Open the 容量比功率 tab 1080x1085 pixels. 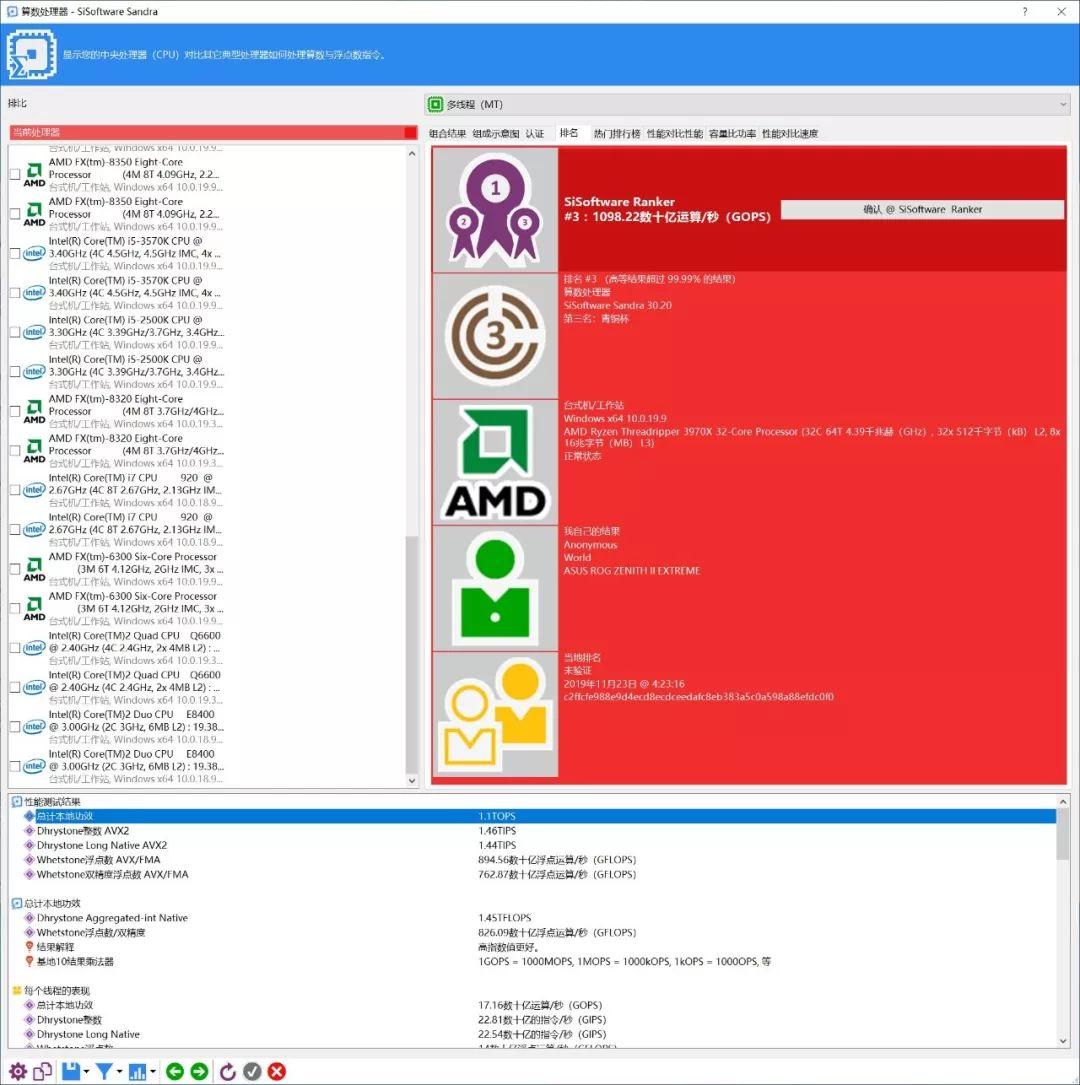[x=732, y=134]
